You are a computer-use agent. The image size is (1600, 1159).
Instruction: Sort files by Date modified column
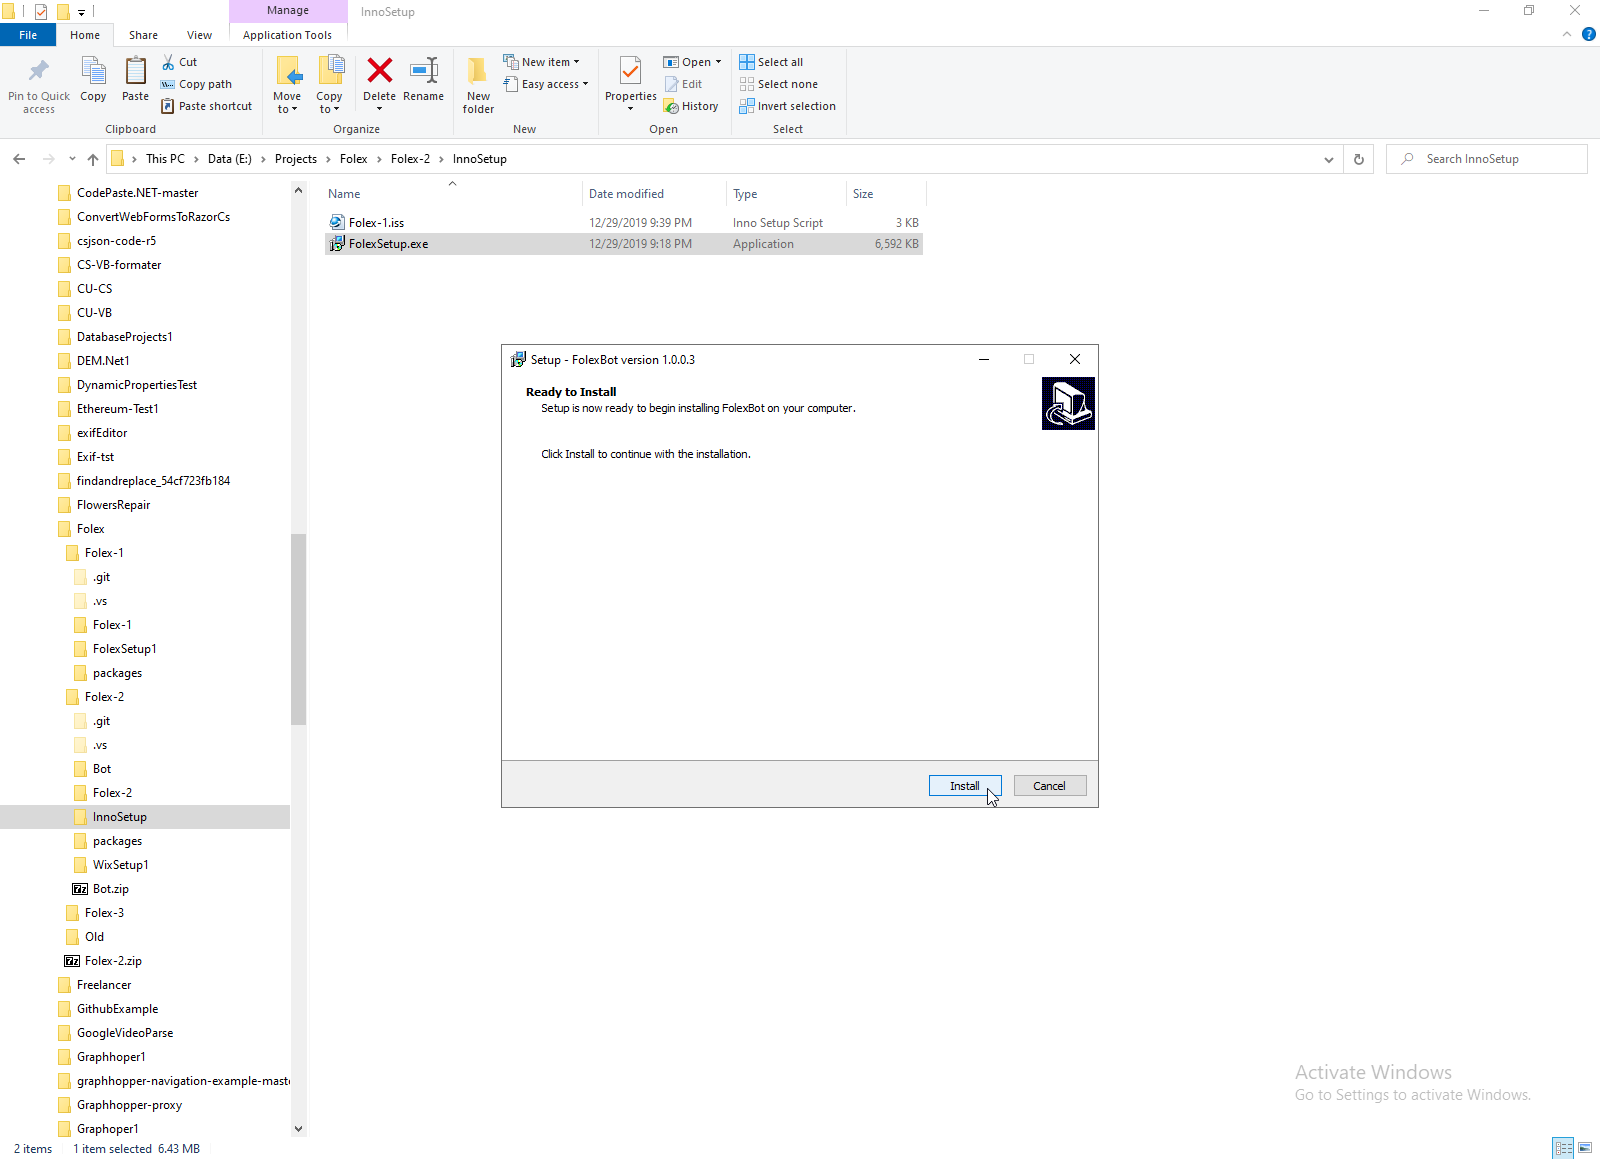(654, 194)
